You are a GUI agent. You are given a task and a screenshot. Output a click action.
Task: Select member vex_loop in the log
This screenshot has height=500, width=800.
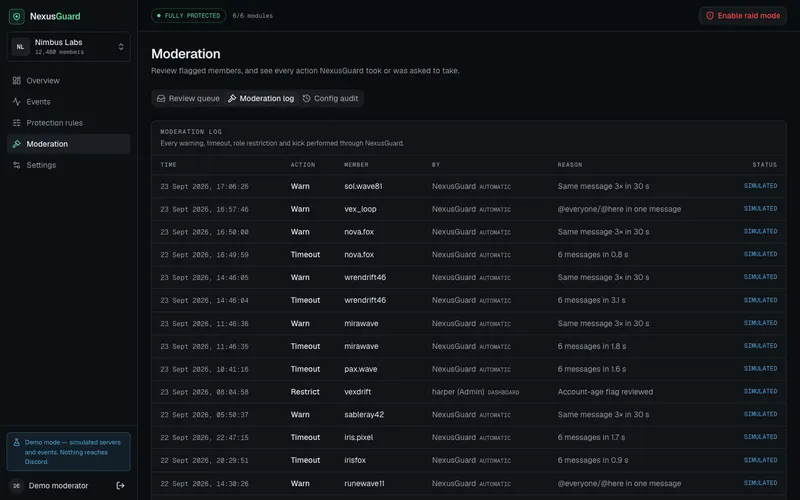click(x=360, y=209)
